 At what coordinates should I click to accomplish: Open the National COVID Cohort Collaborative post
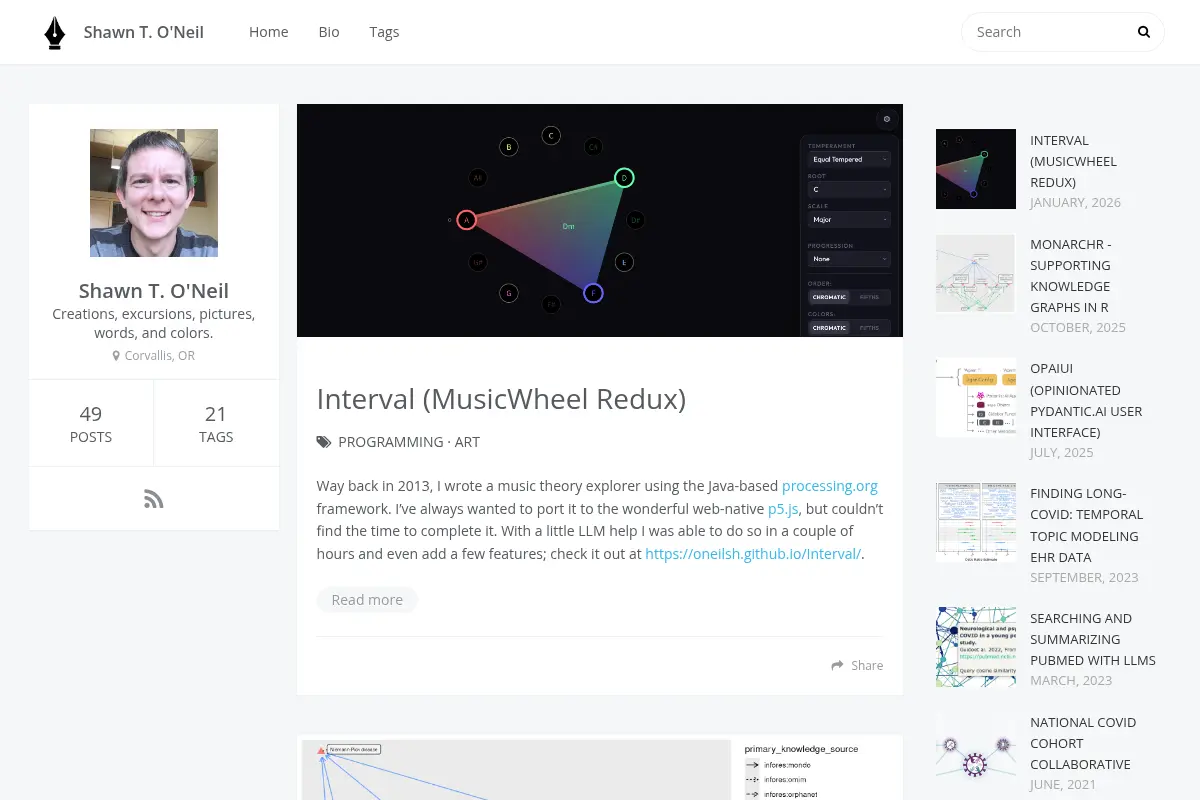click(1080, 743)
